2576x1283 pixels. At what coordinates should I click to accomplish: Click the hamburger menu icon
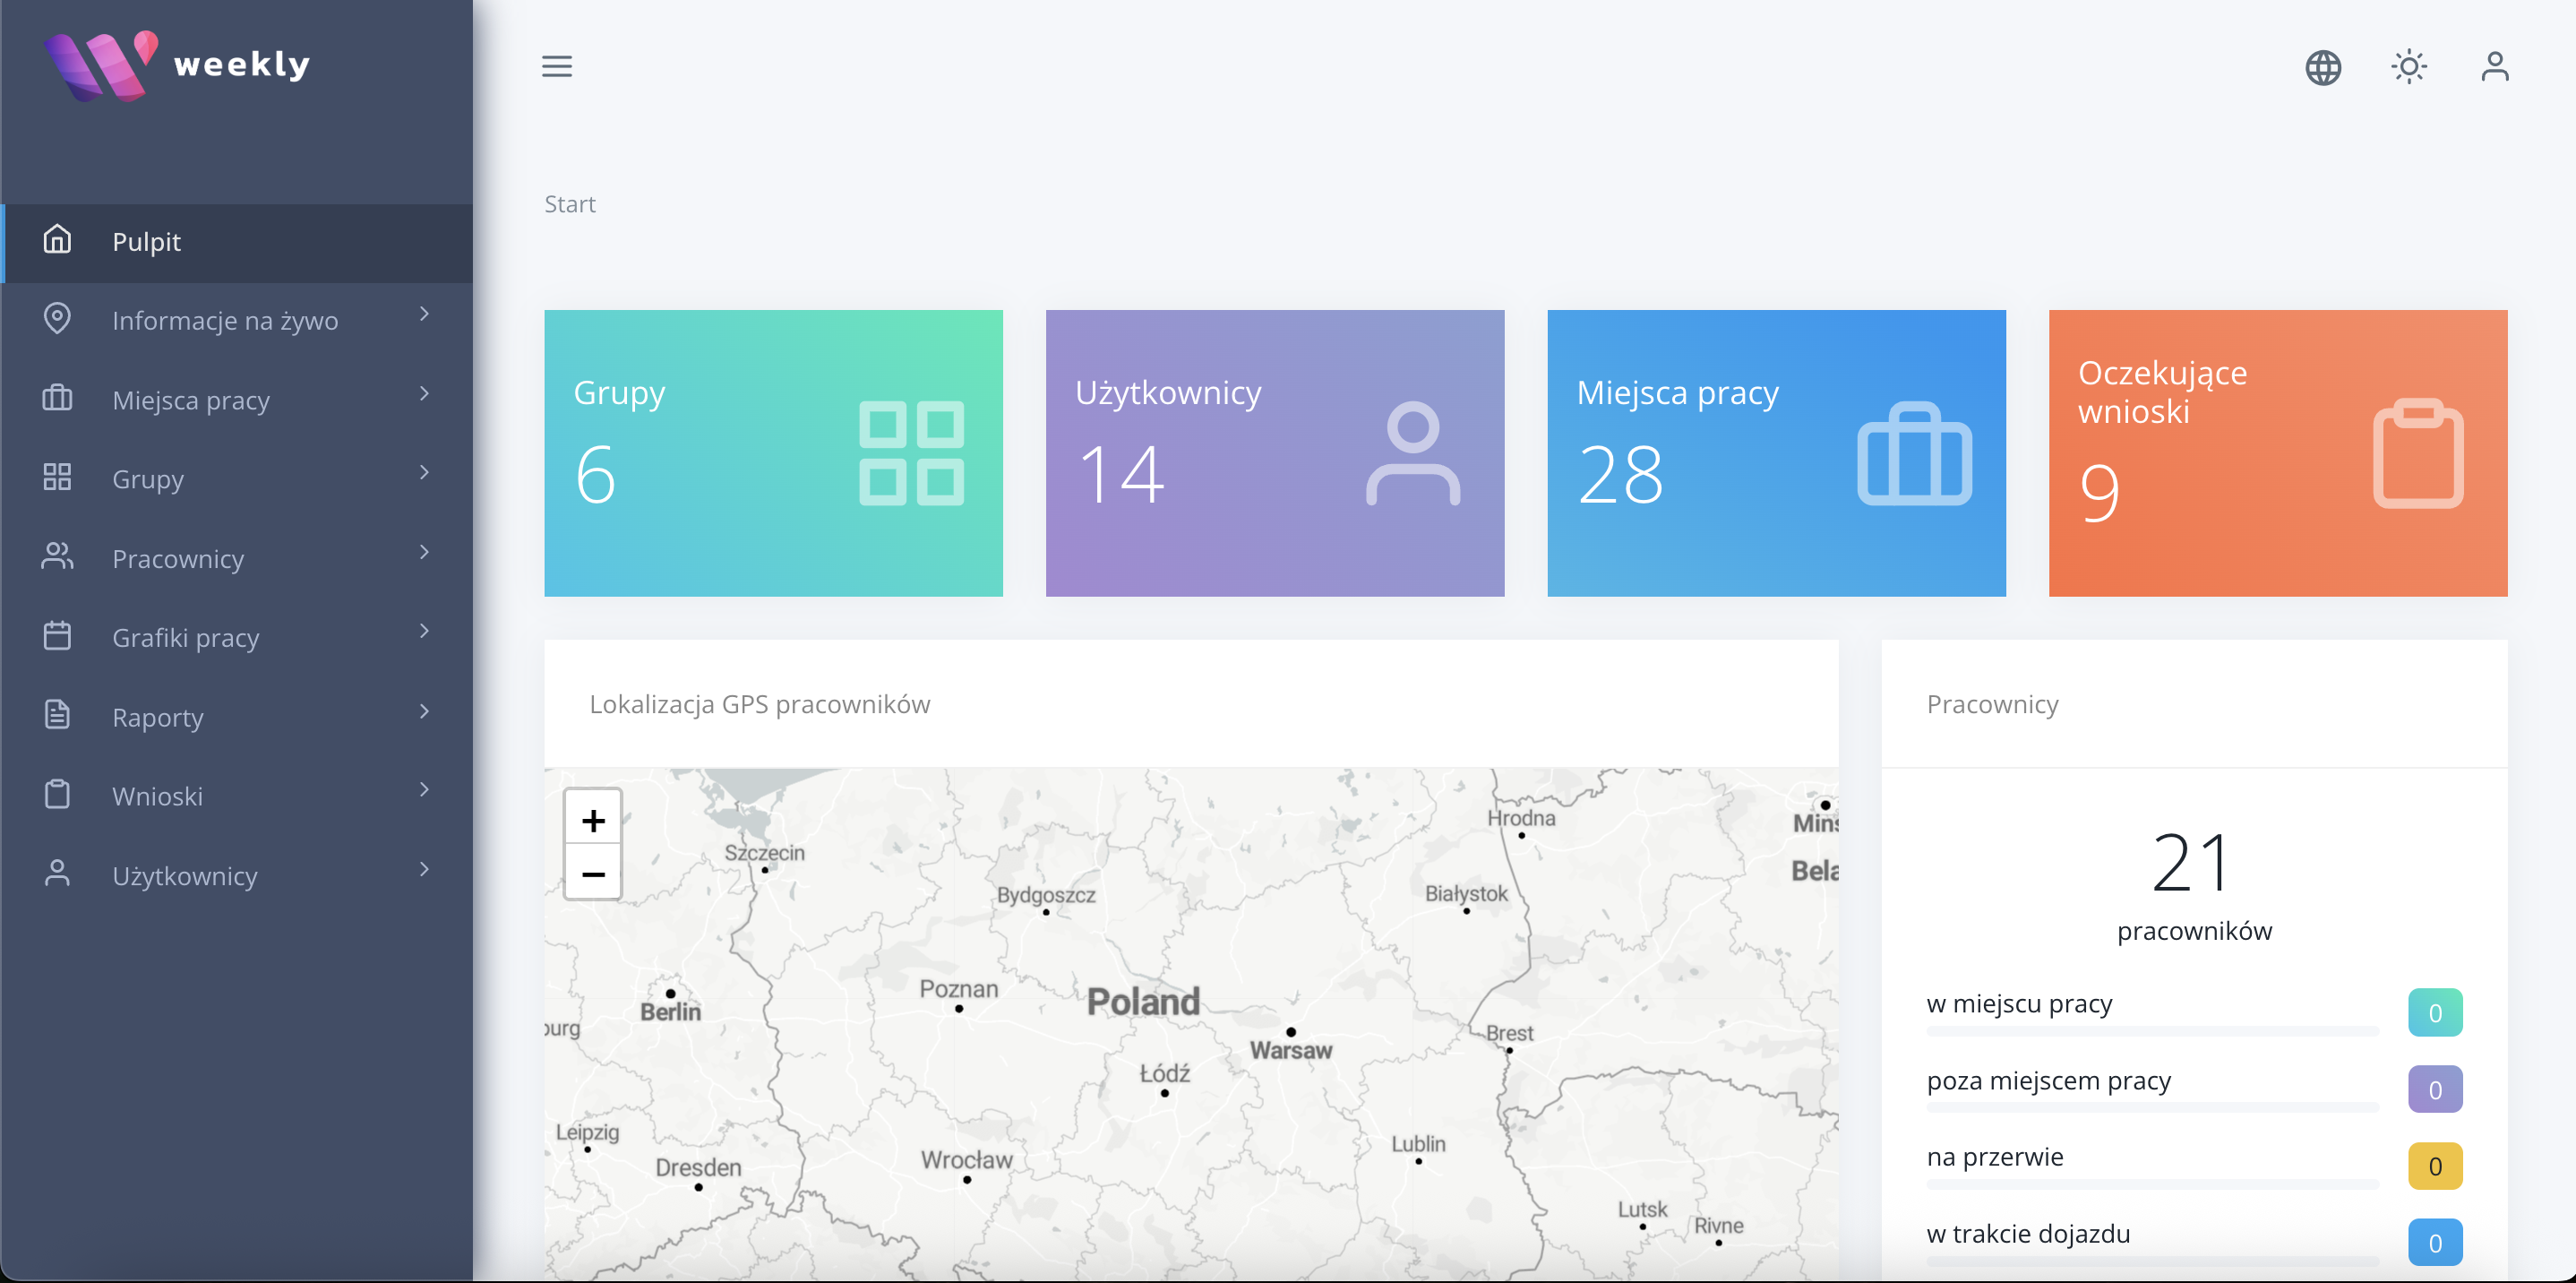click(557, 66)
